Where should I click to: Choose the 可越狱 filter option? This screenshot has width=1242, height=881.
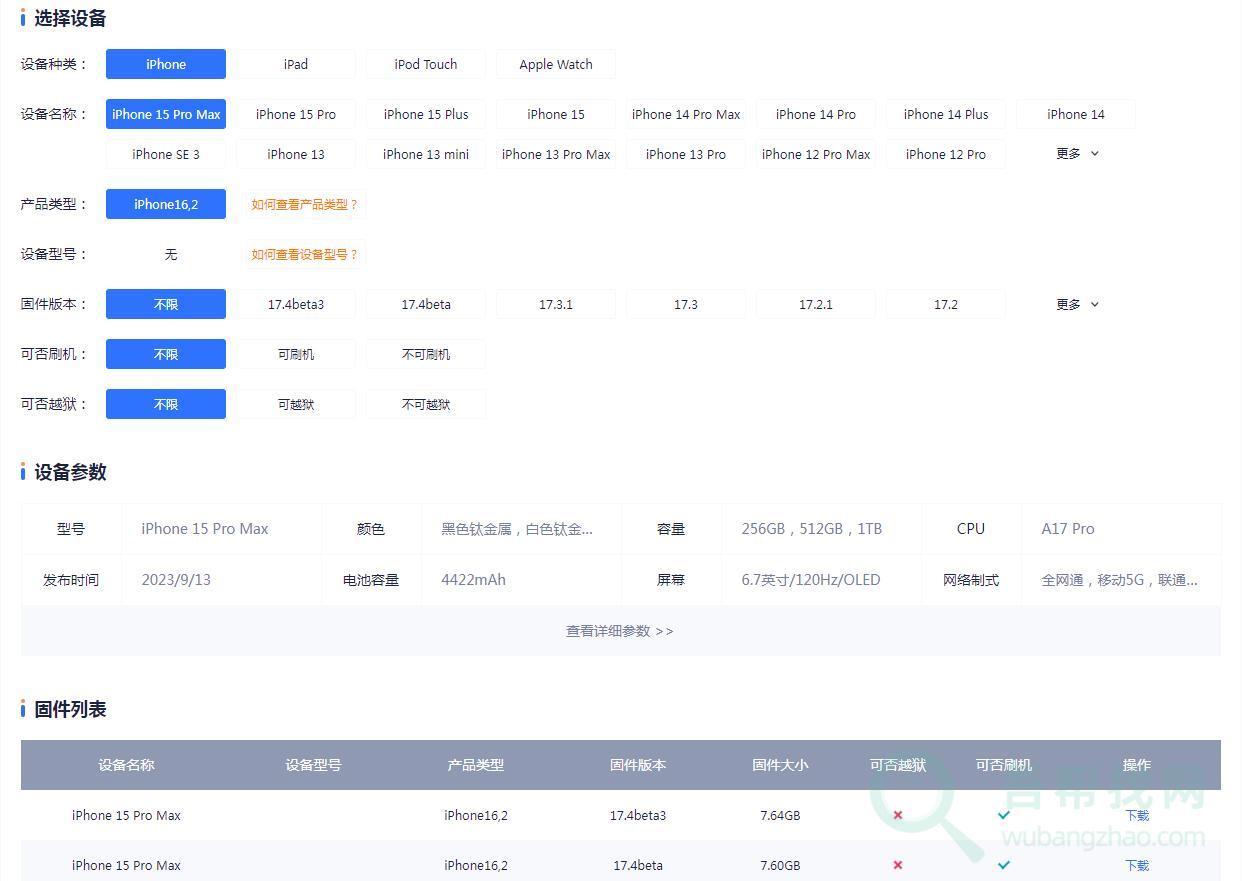click(296, 404)
